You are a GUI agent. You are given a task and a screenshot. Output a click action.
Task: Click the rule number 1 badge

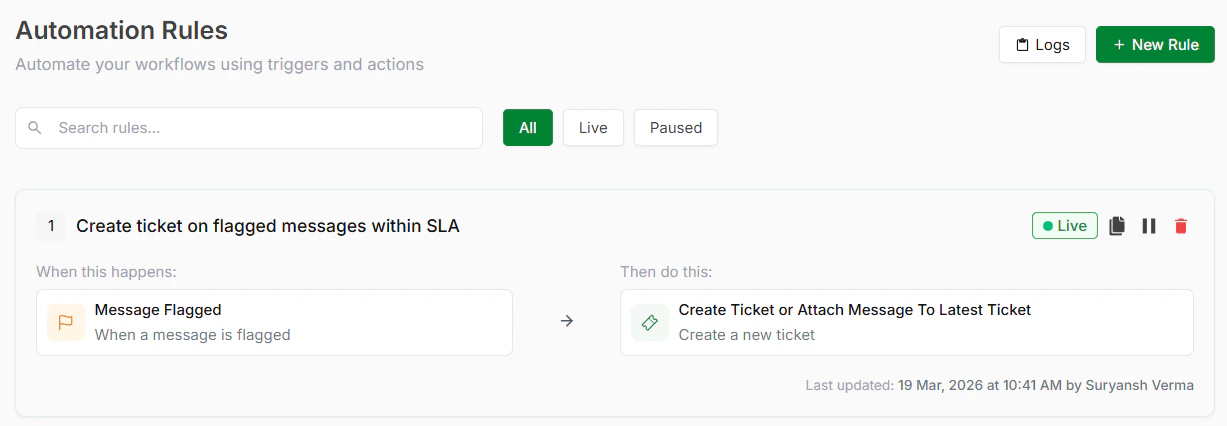[51, 226]
